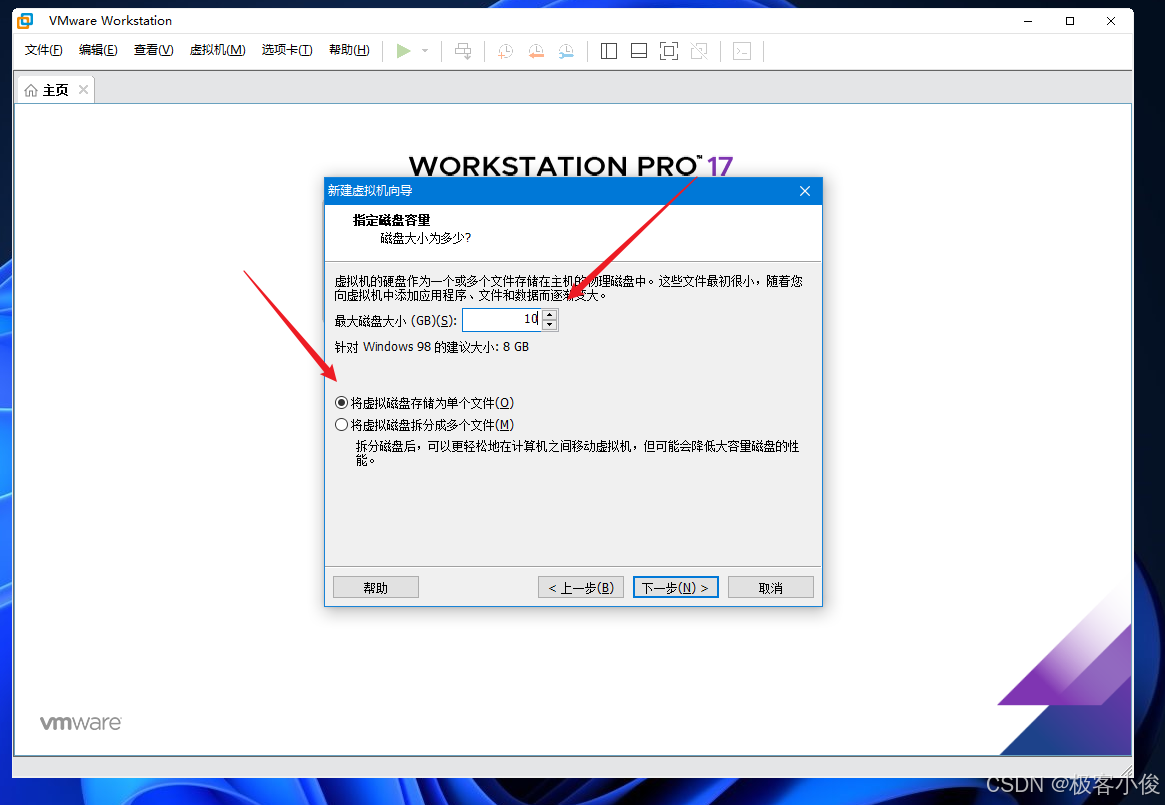Open the 文件(F) menu

point(43,50)
